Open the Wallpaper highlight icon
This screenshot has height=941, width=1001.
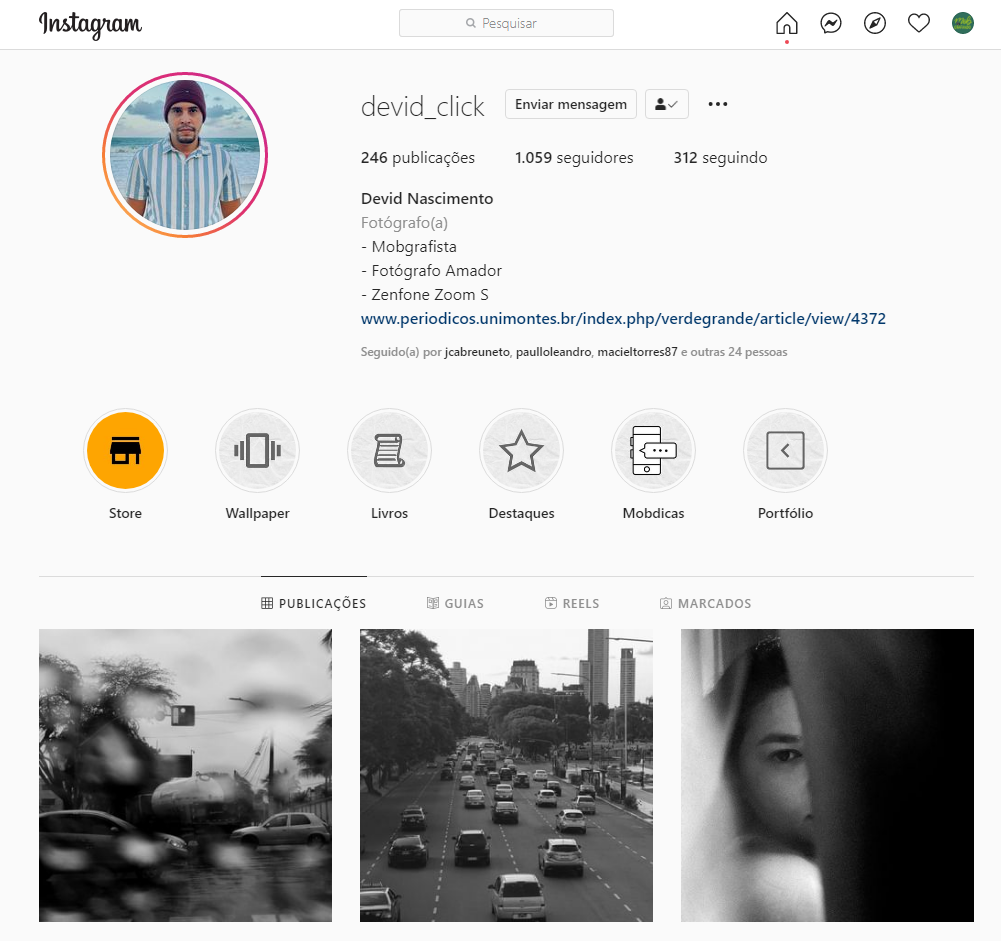[257, 450]
